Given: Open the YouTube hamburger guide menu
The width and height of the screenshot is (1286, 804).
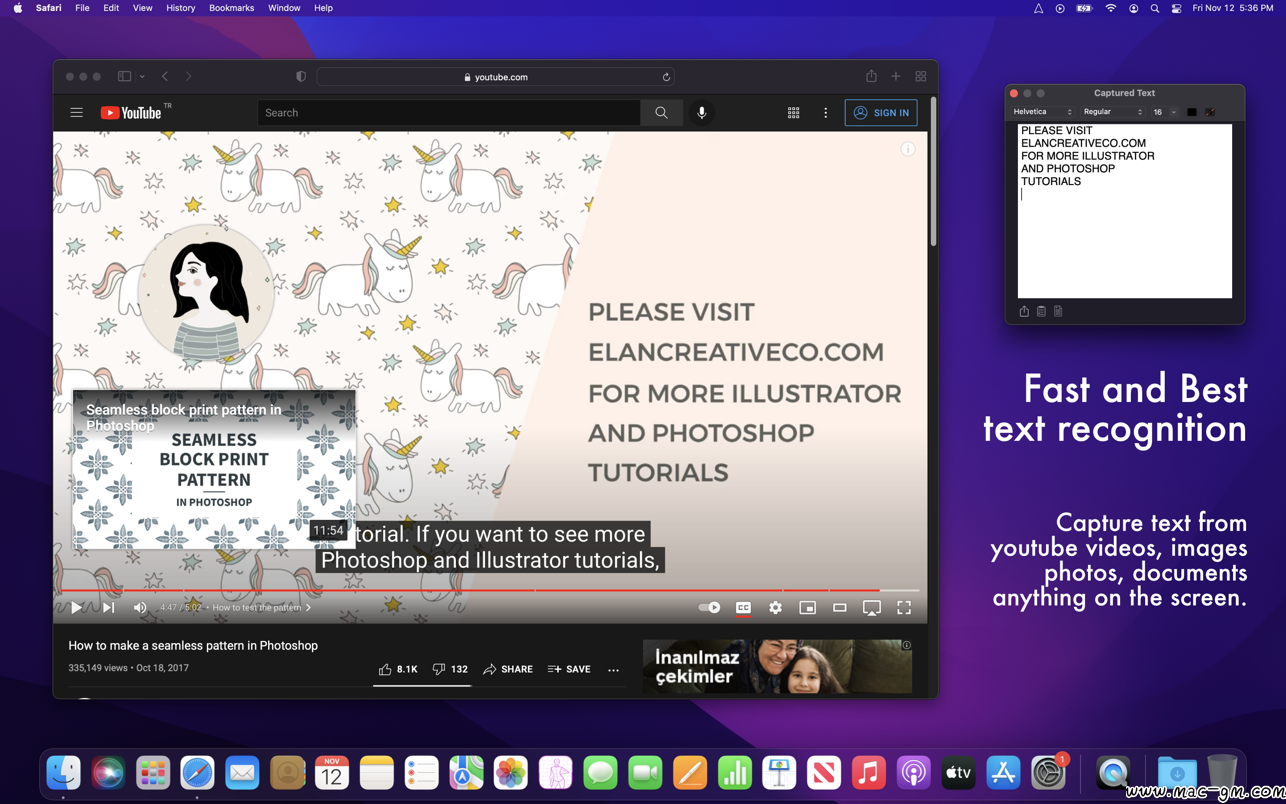Looking at the screenshot, I should [x=76, y=113].
